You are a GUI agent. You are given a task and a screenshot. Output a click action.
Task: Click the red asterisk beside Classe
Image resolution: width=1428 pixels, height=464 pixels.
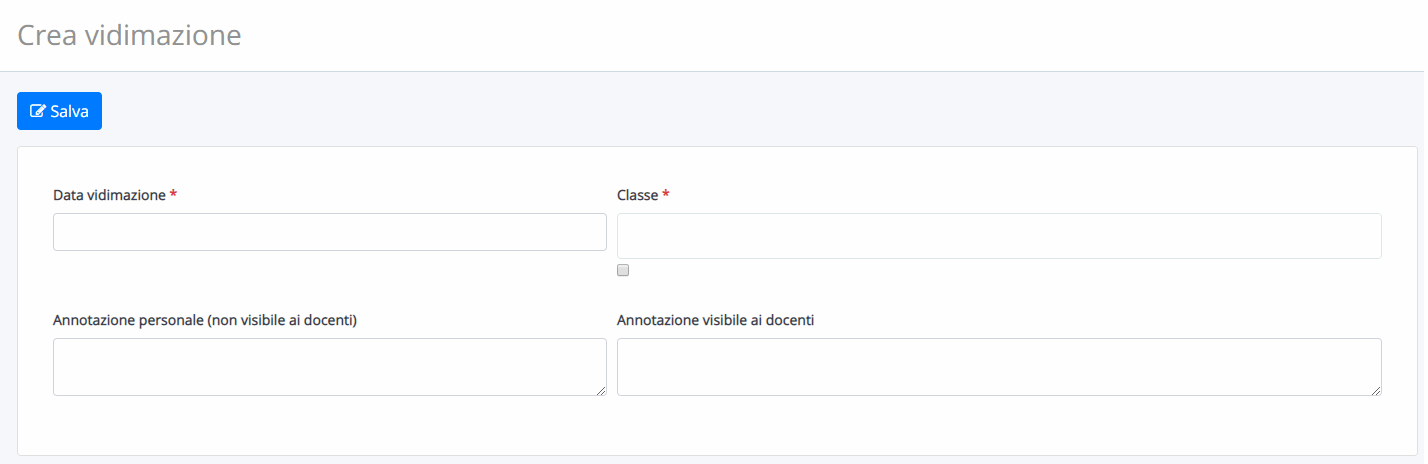(666, 194)
